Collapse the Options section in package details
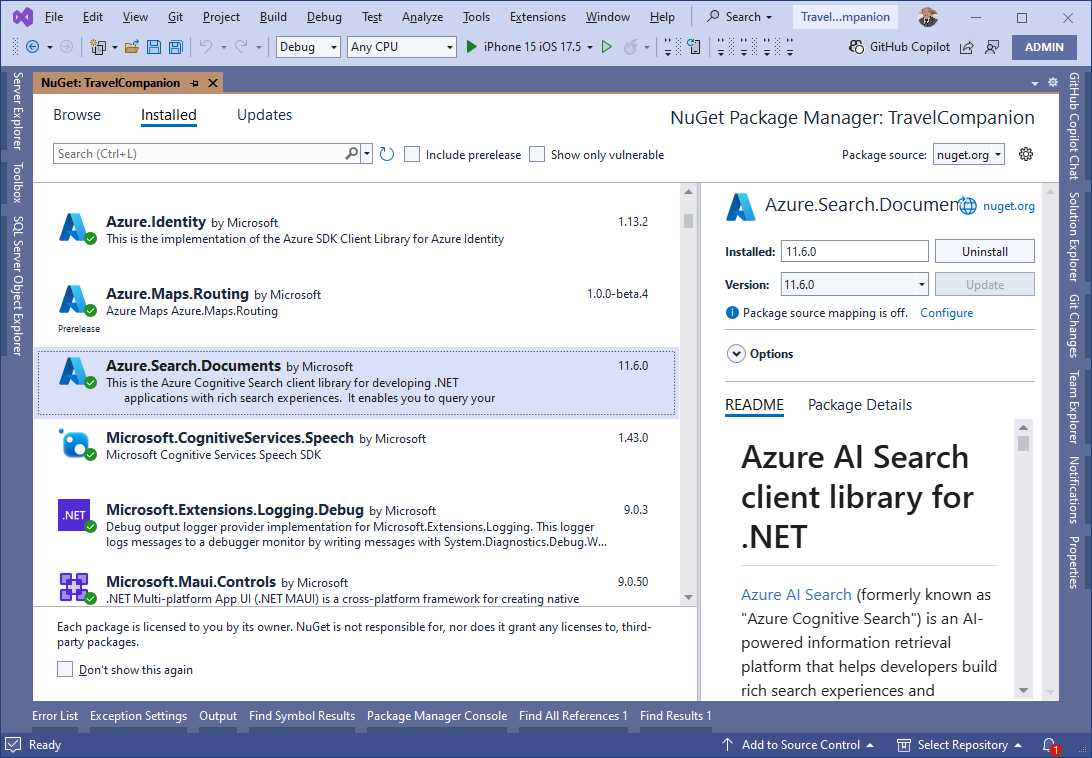Viewport: 1092px width, 758px height. 737,353
